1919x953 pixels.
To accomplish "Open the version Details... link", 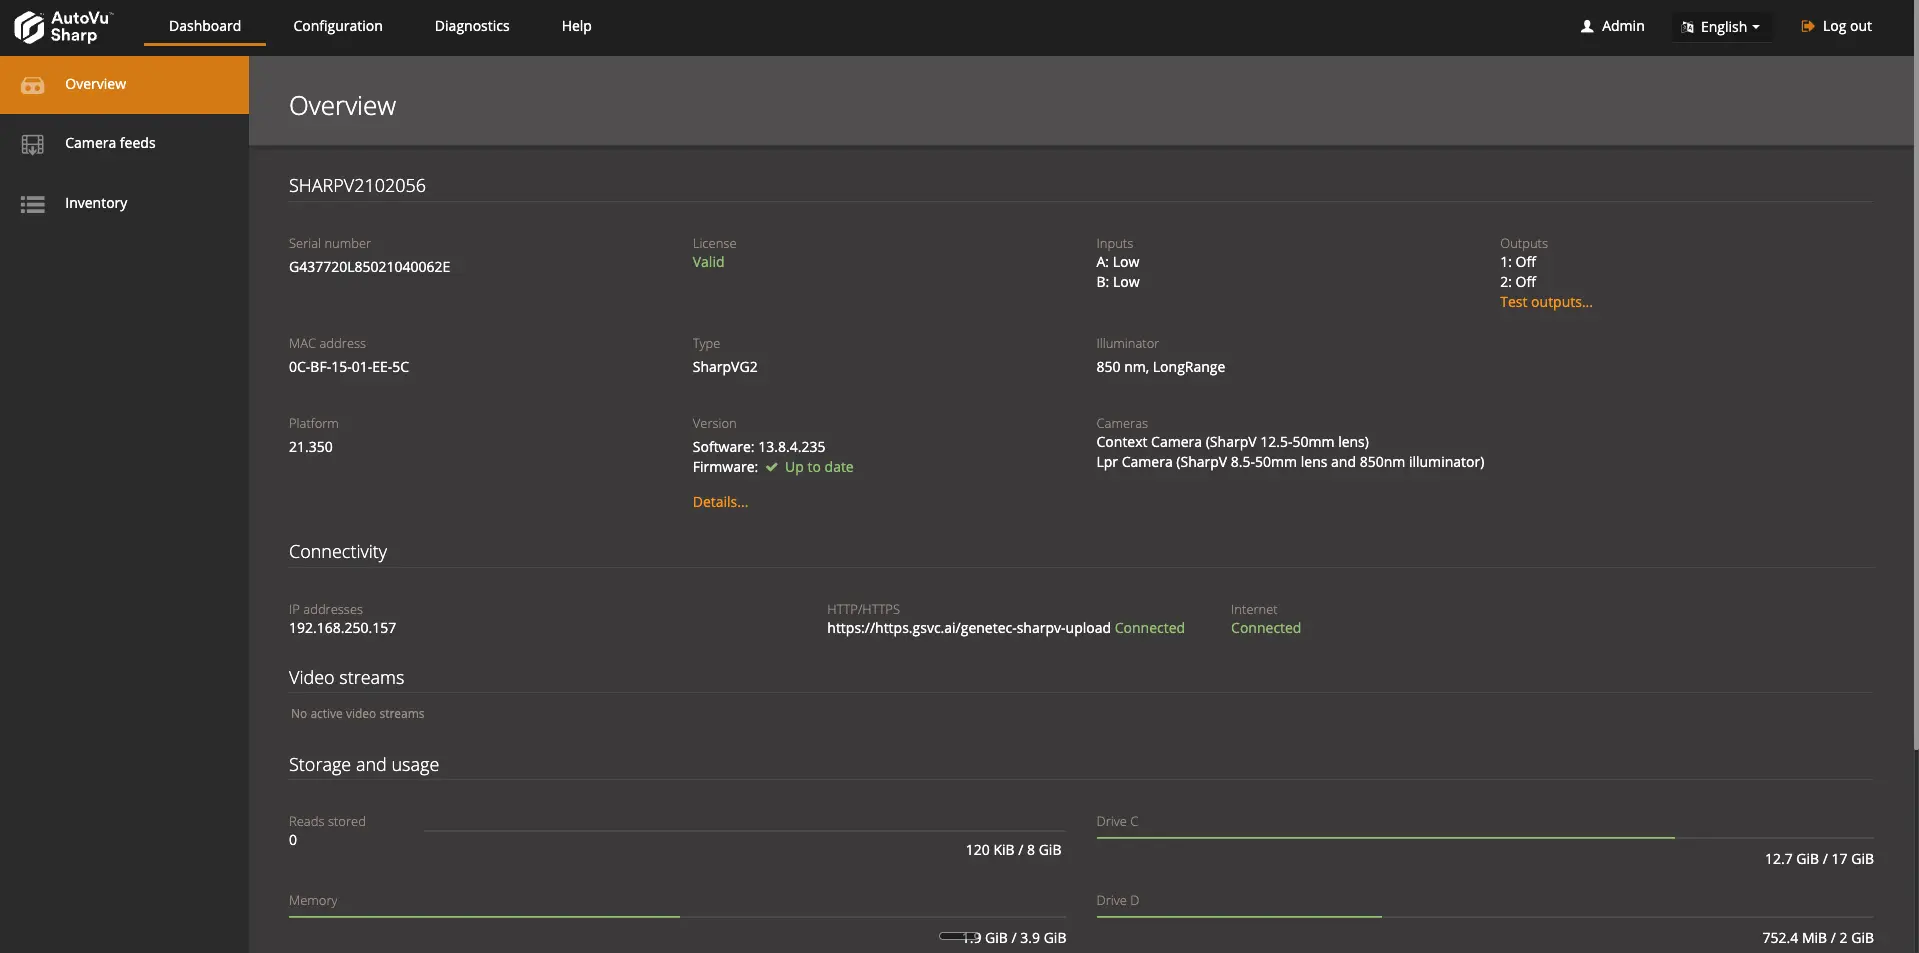I will coord(720,502).
